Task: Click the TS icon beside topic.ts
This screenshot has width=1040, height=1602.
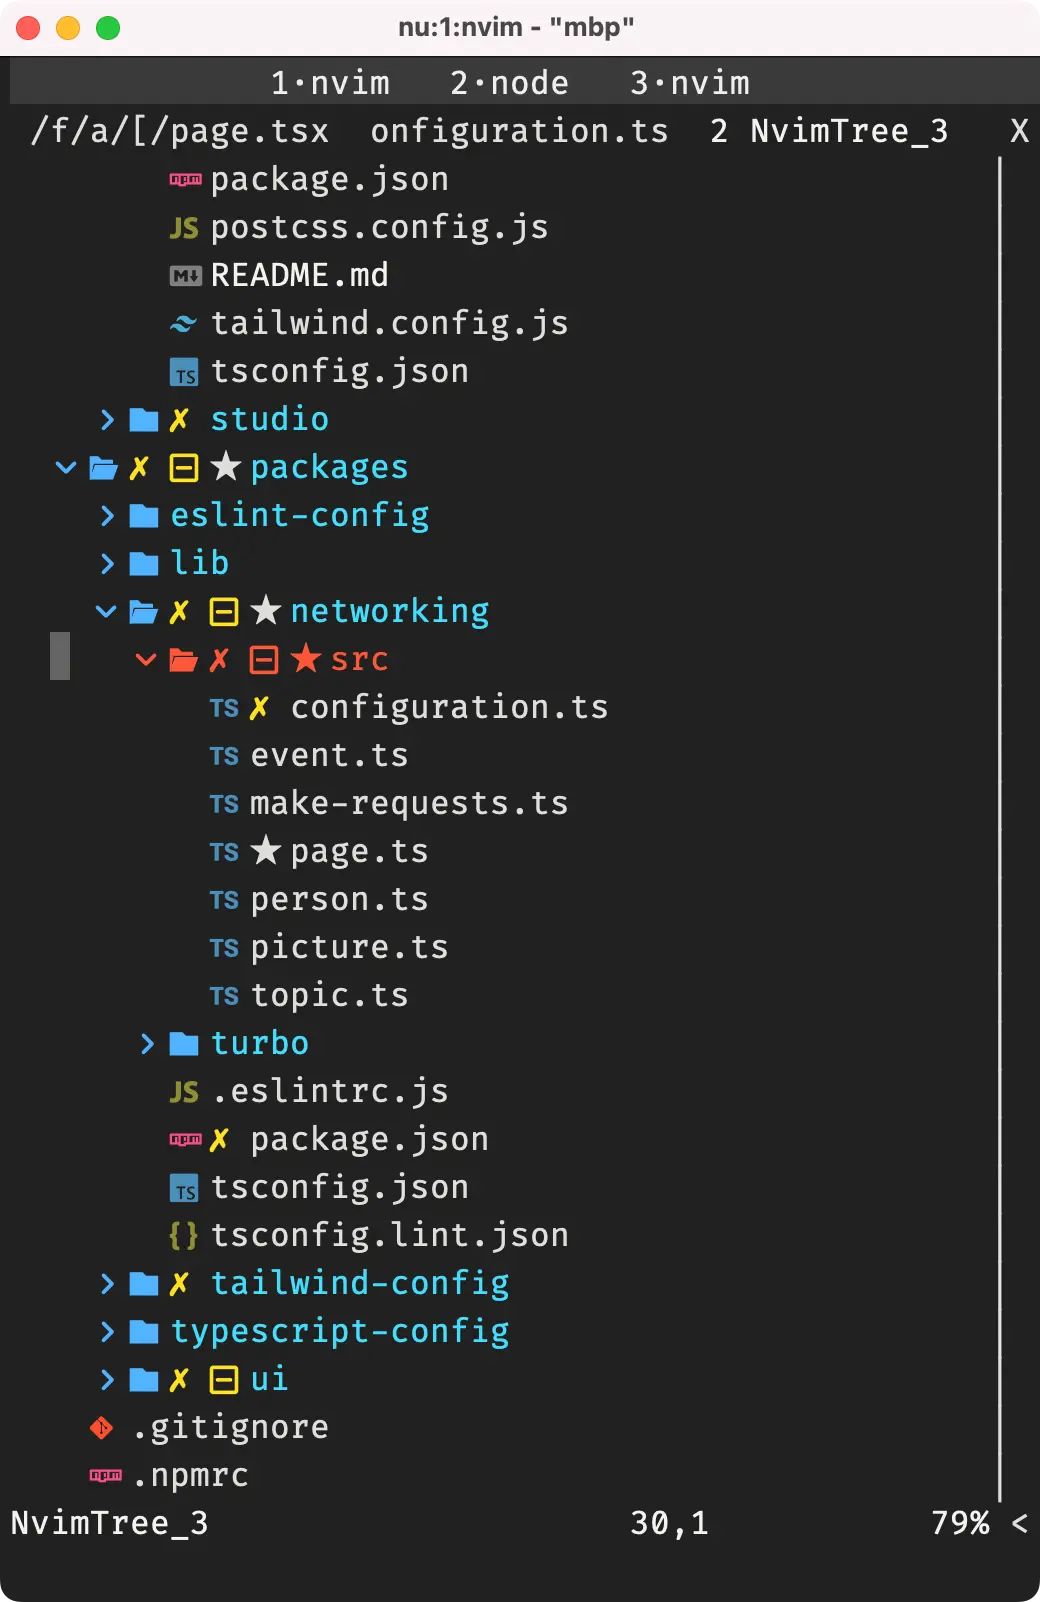Action: tap(224, 996)
